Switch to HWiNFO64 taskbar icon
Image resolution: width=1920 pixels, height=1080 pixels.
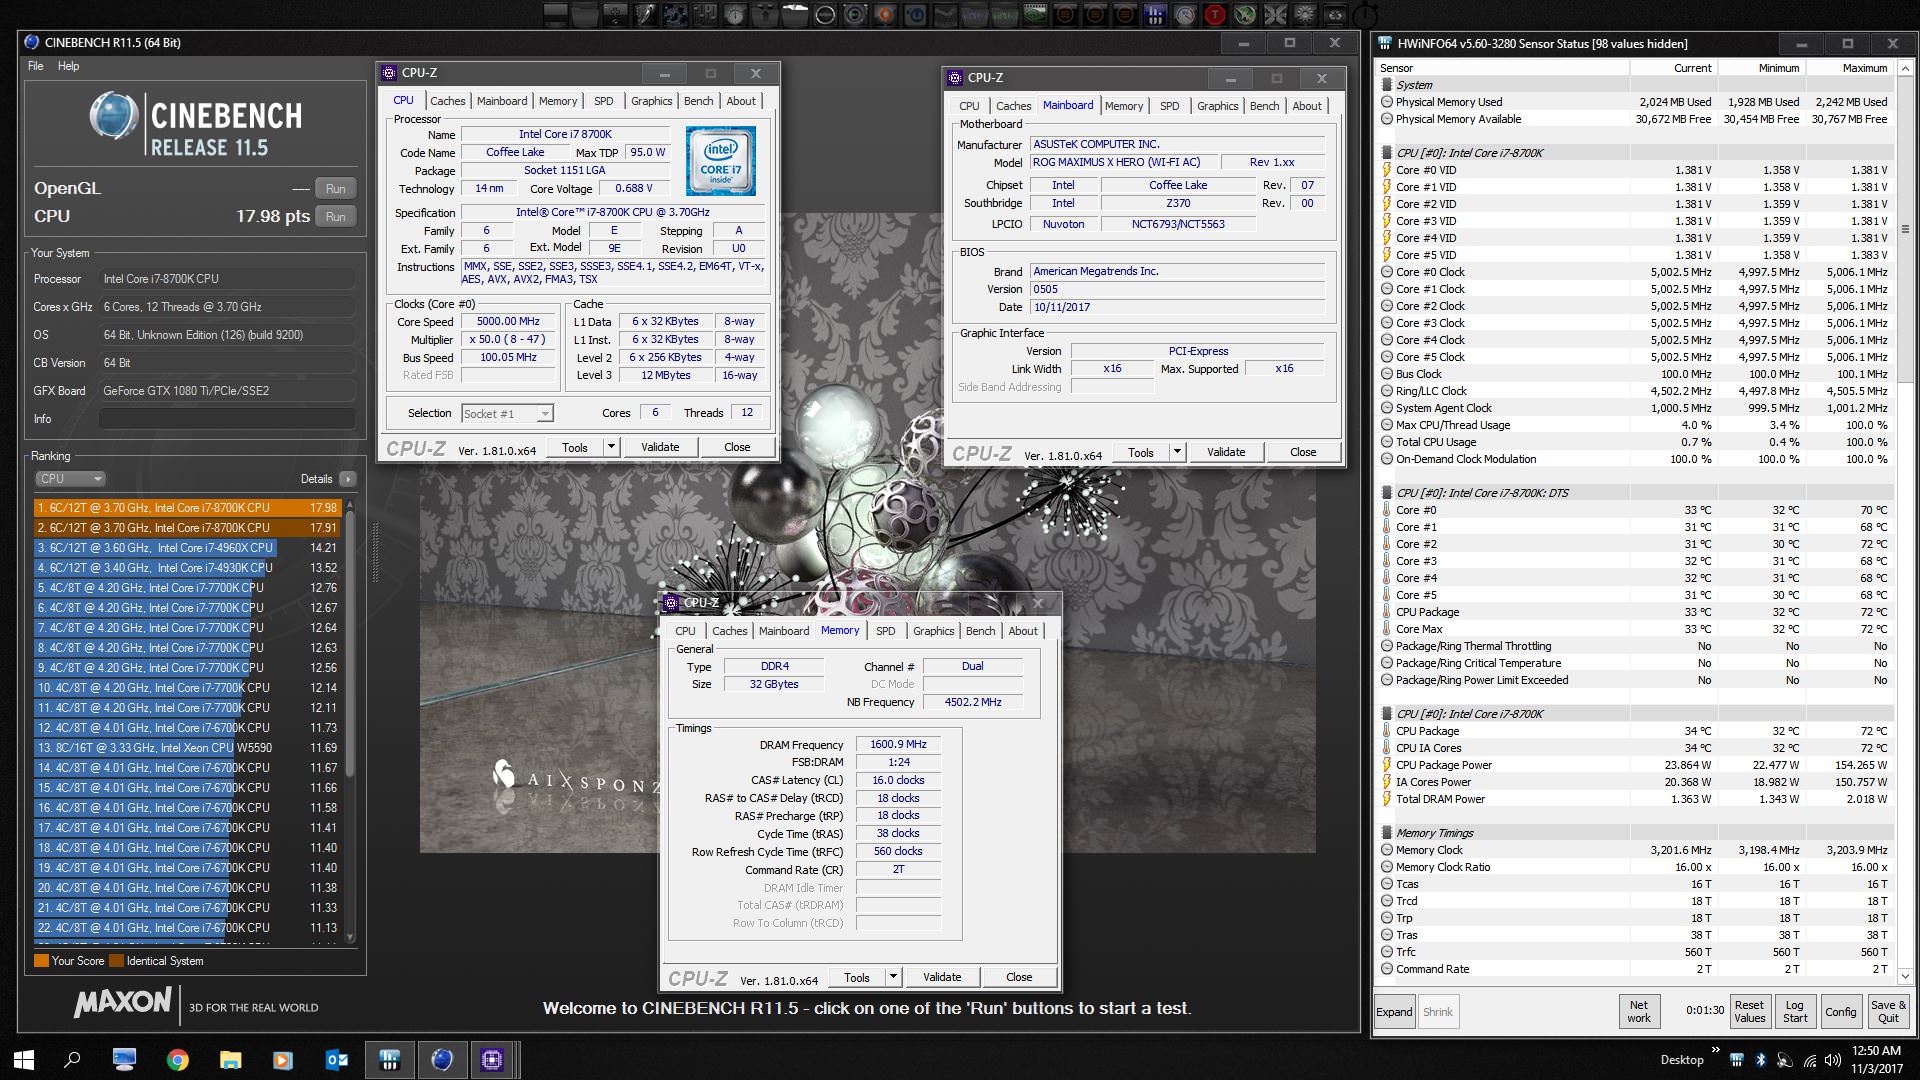pyautogui.click(x=390, y=1060)
